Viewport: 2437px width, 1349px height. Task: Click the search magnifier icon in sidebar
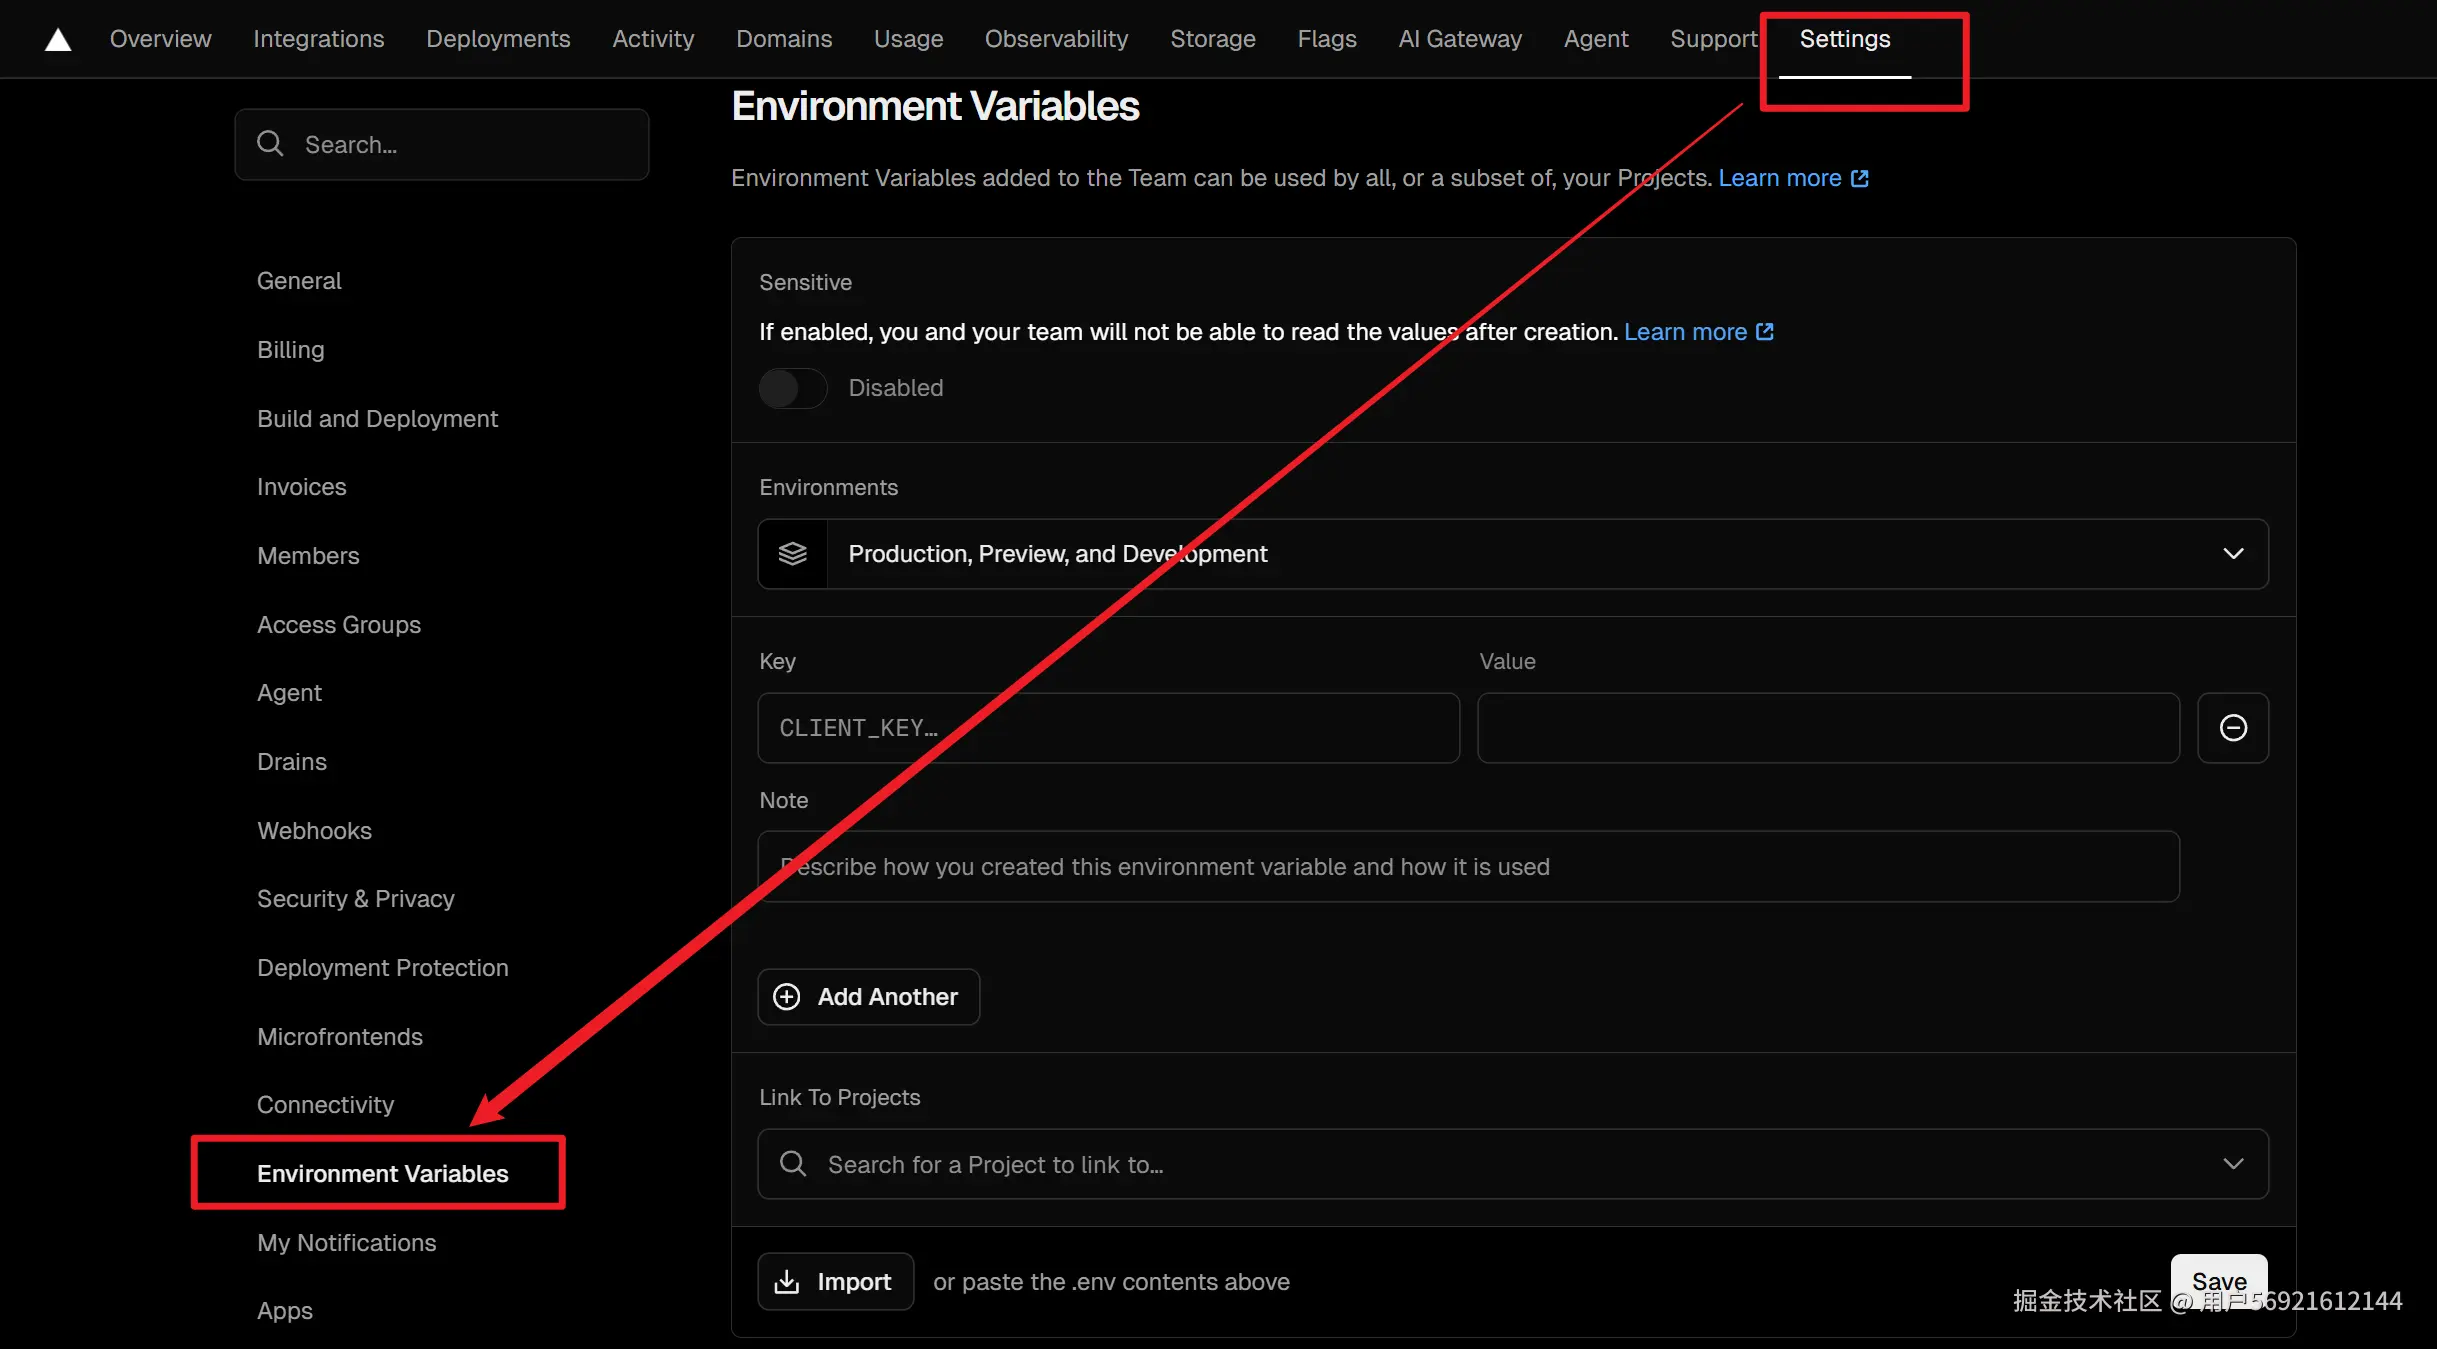270,144
